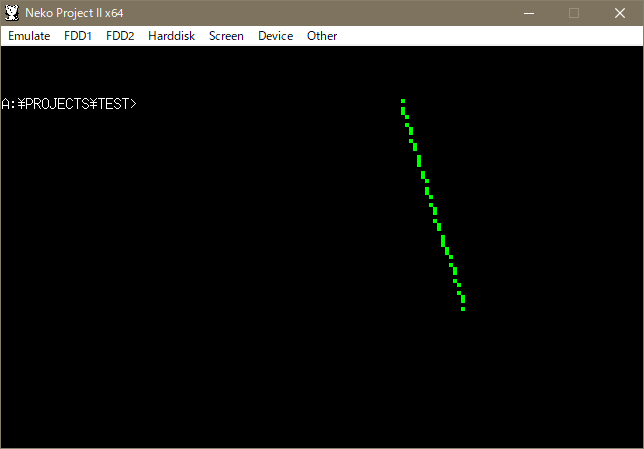
Task: Close the Neko Project II window
Action: pyautogui.click(x=620, y=13)
